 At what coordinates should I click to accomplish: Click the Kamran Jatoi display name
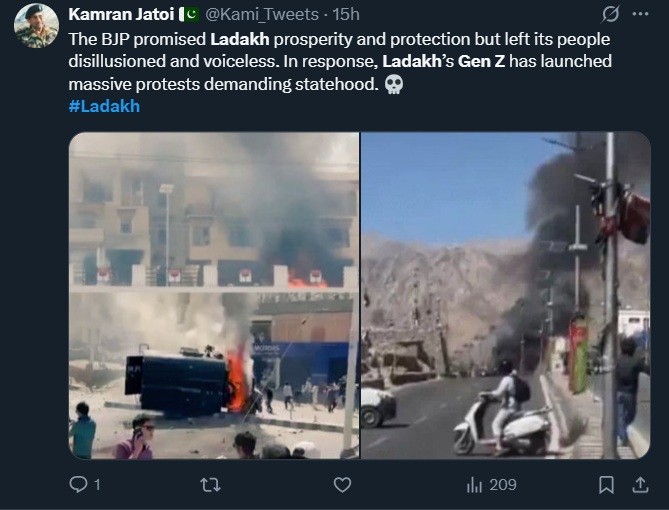point(121,15)
